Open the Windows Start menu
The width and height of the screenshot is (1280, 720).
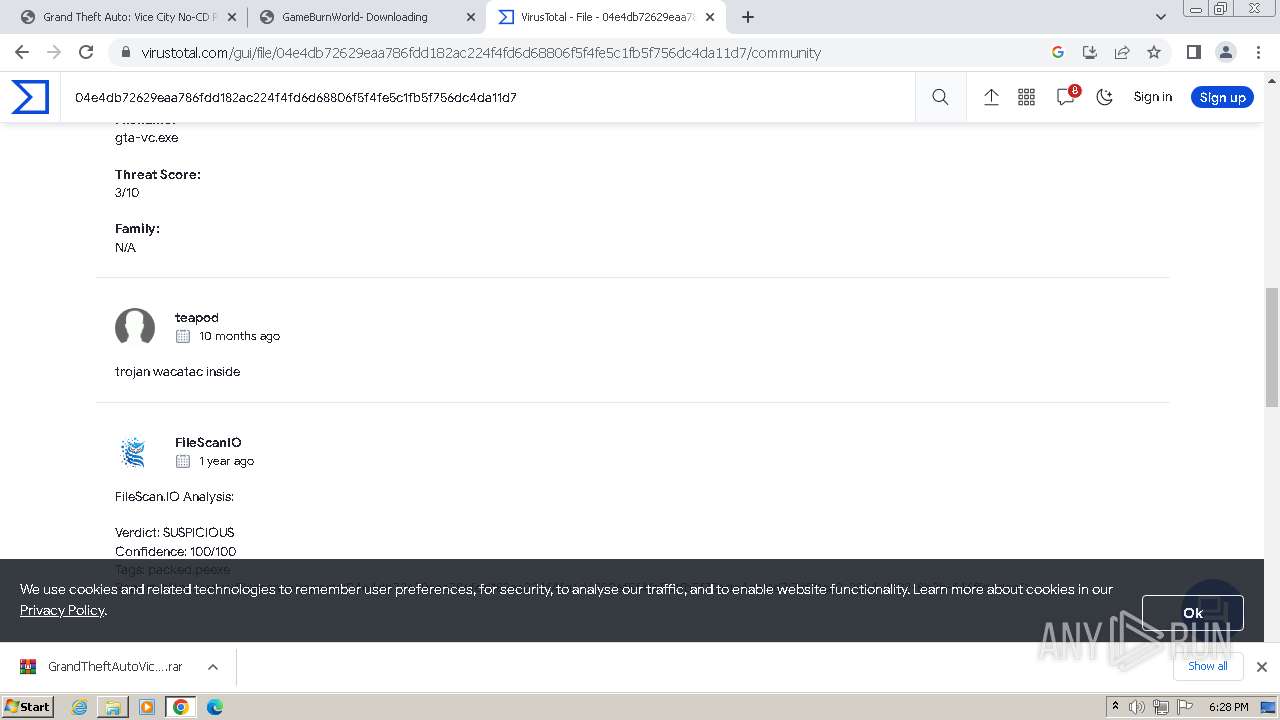(x=28, y=706)
